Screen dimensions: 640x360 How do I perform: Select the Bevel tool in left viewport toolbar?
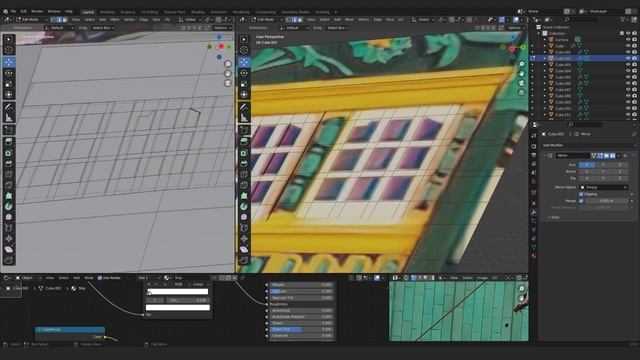[9, 164]
